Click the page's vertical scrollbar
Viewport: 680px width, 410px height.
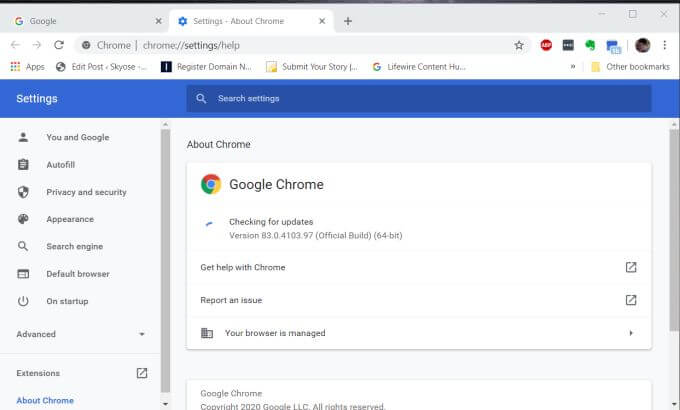click(674, 200)
